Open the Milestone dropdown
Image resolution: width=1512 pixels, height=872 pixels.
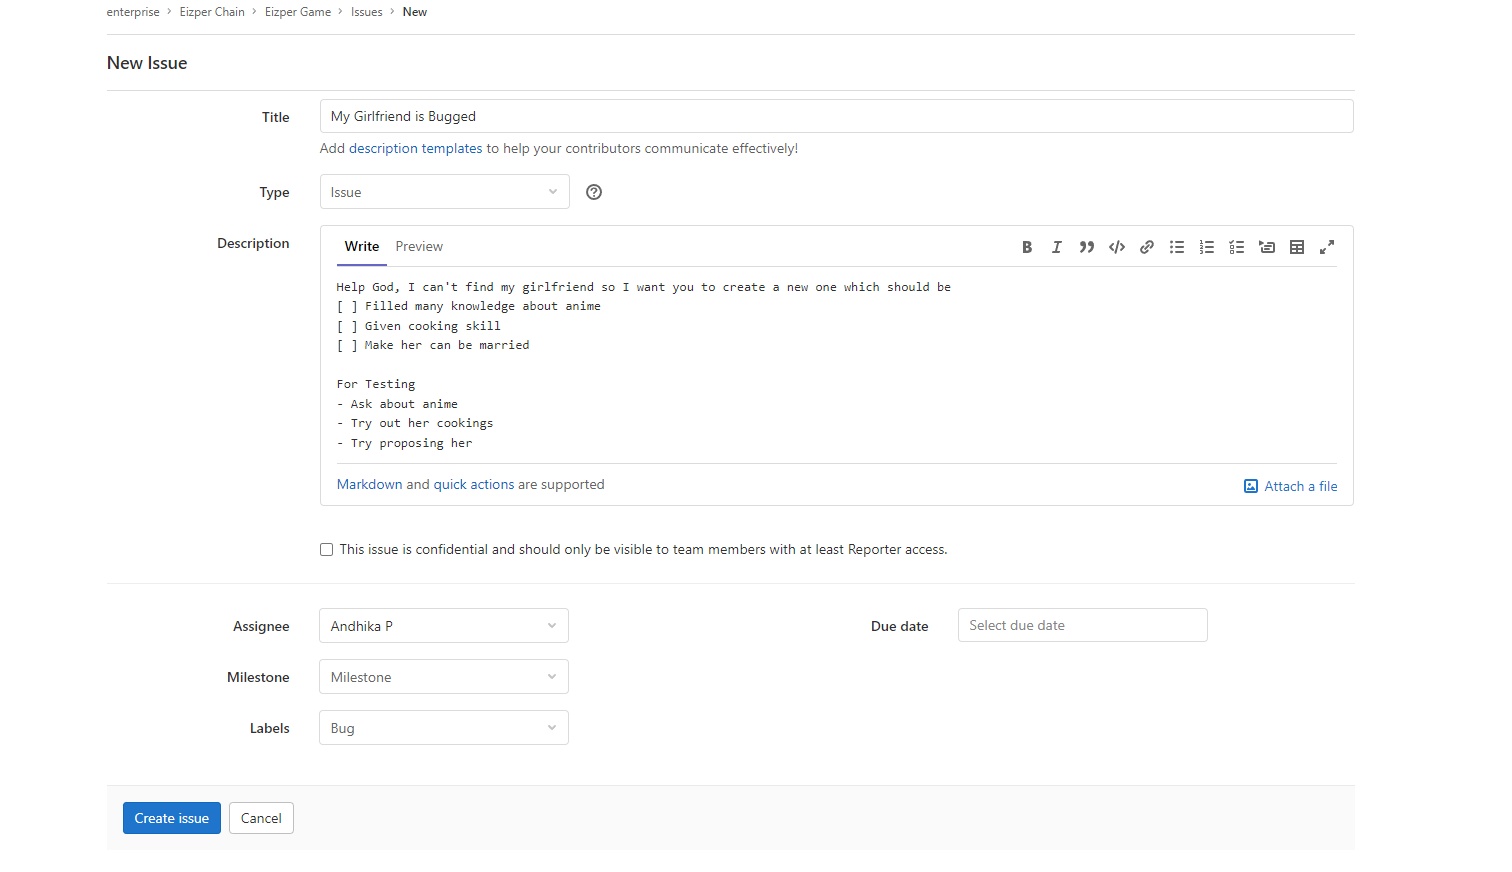[x=443, y=677]
